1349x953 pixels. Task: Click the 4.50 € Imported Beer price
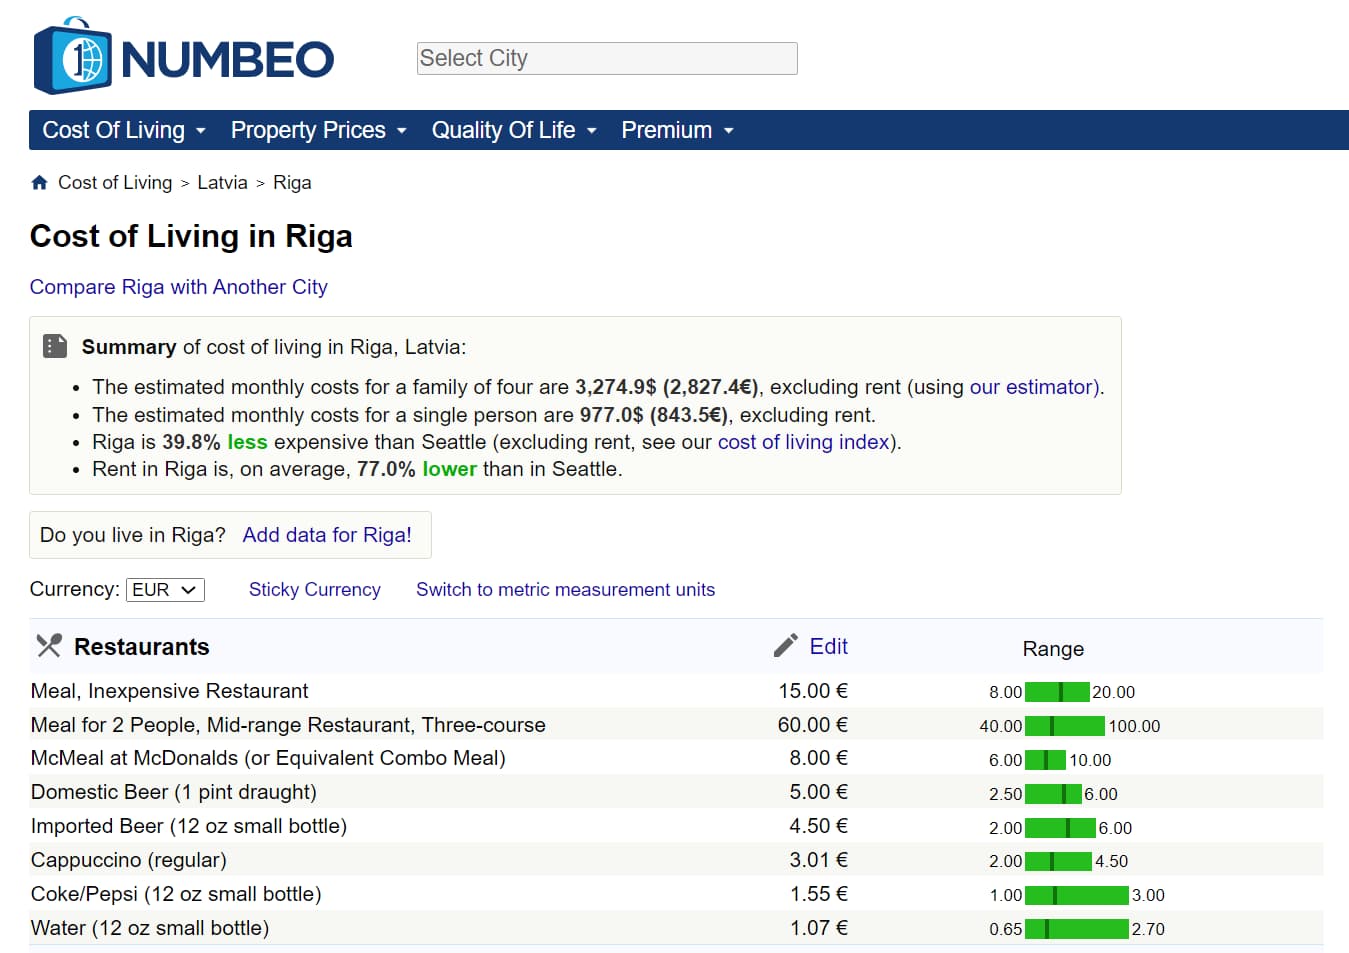[819, 826]
